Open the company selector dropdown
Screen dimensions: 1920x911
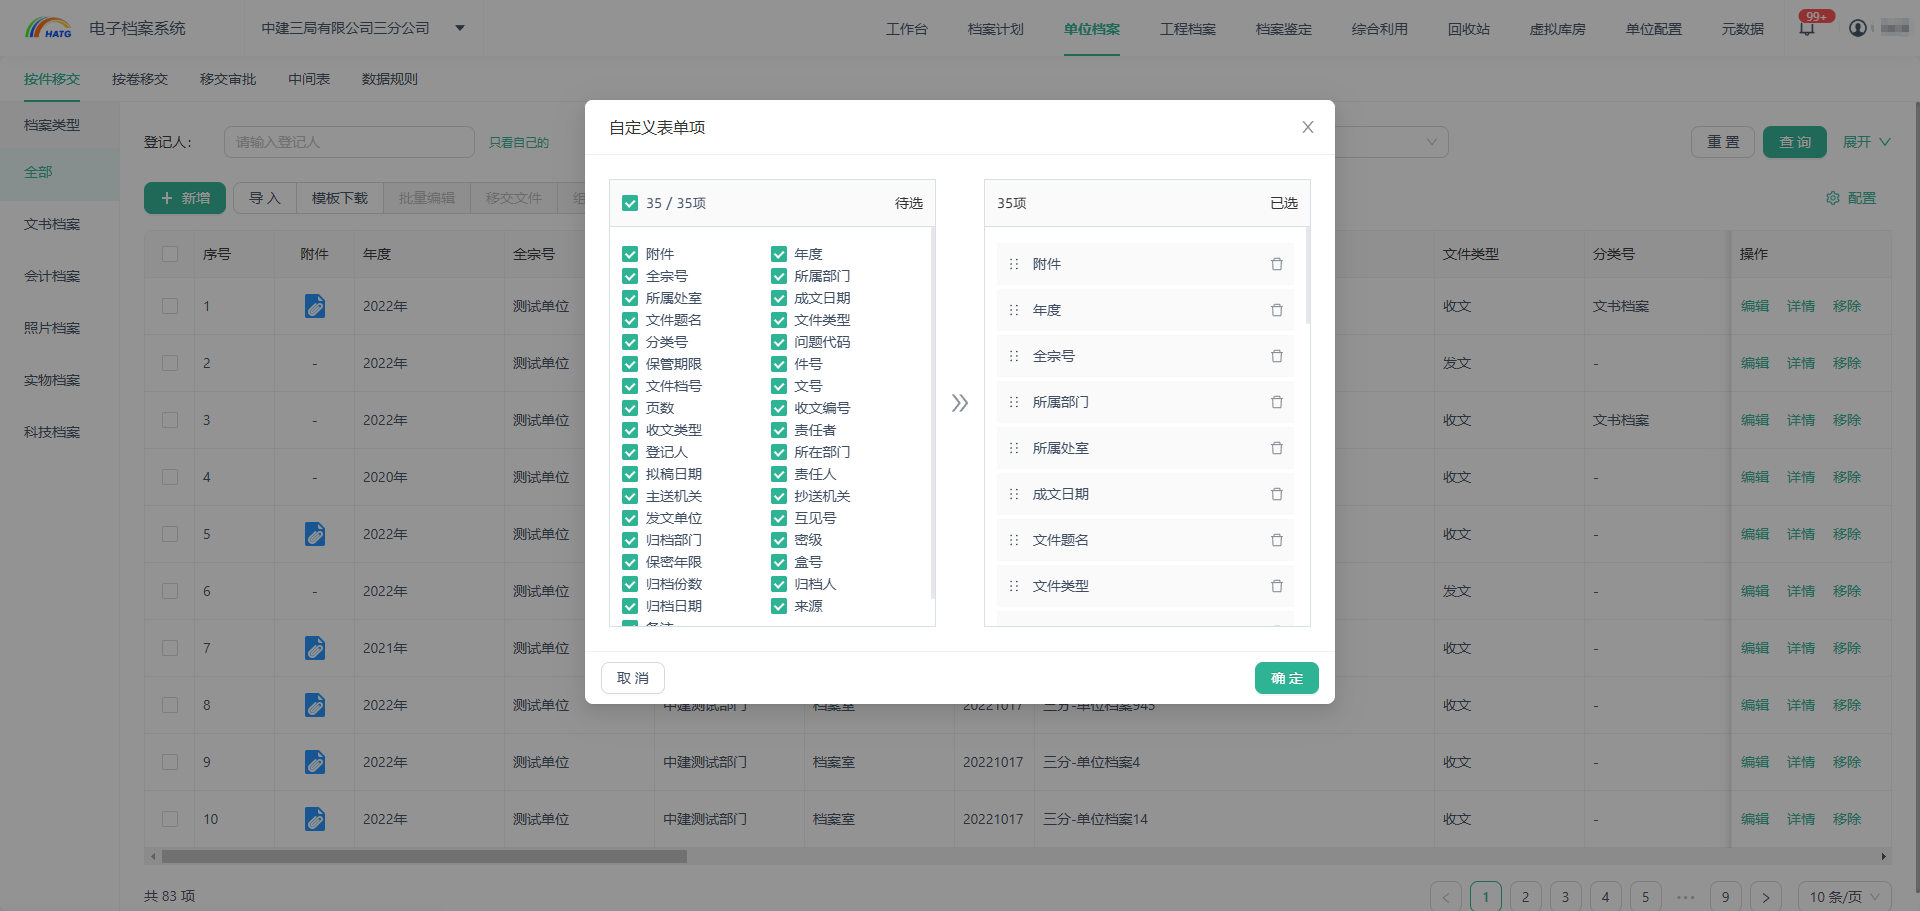[x=460, y=28]
